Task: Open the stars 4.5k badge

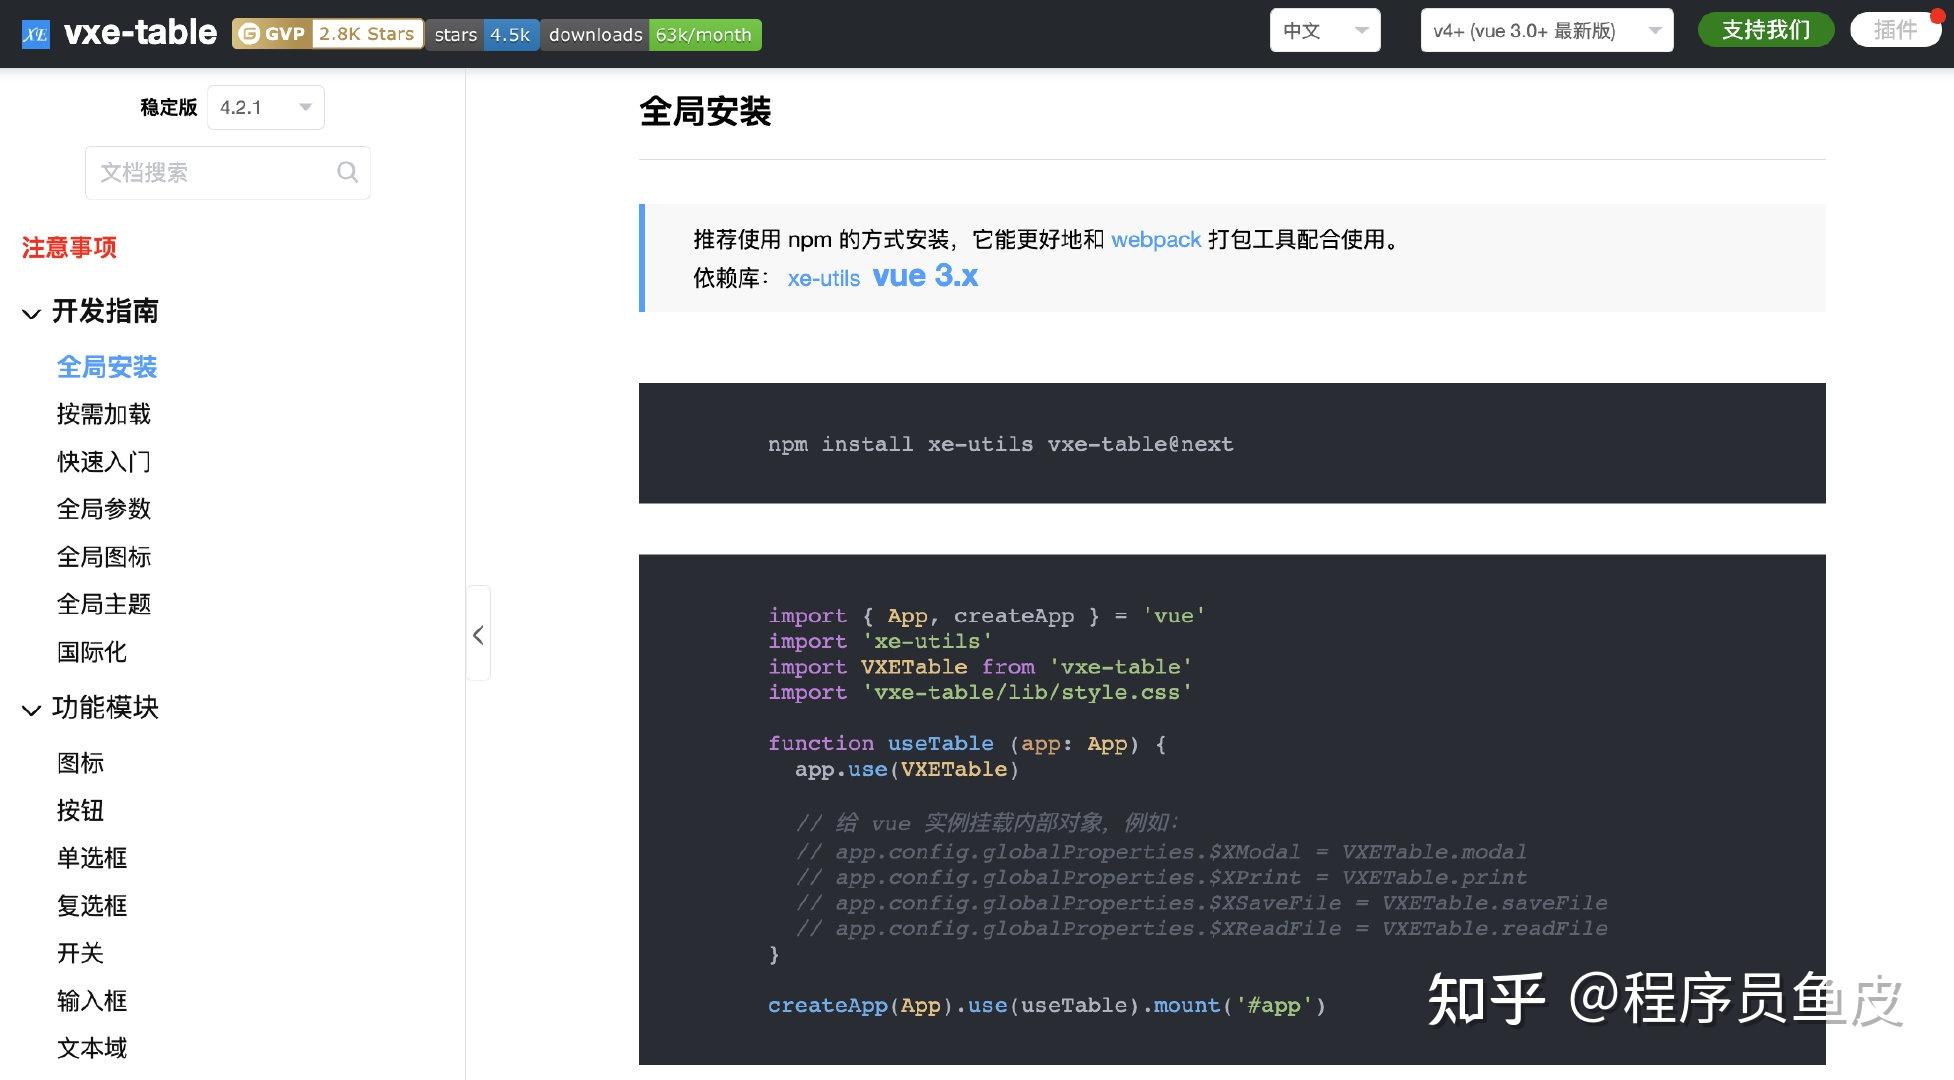Action: point(483,34)
